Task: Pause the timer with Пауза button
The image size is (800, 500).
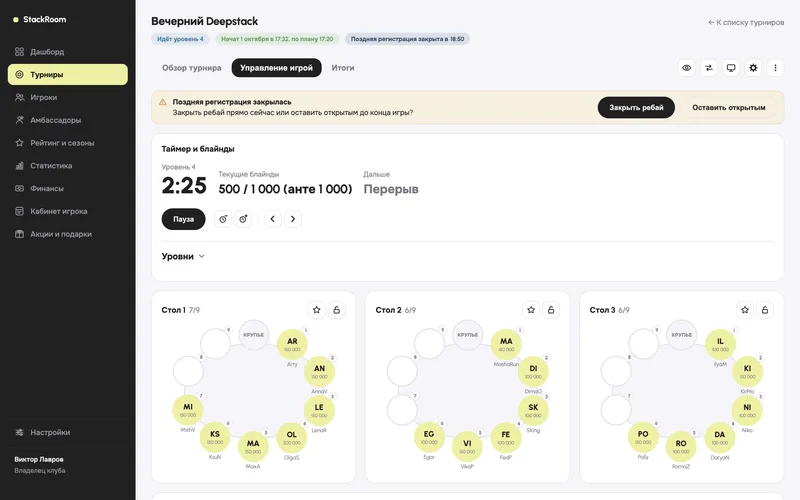Action: point(183,219)
